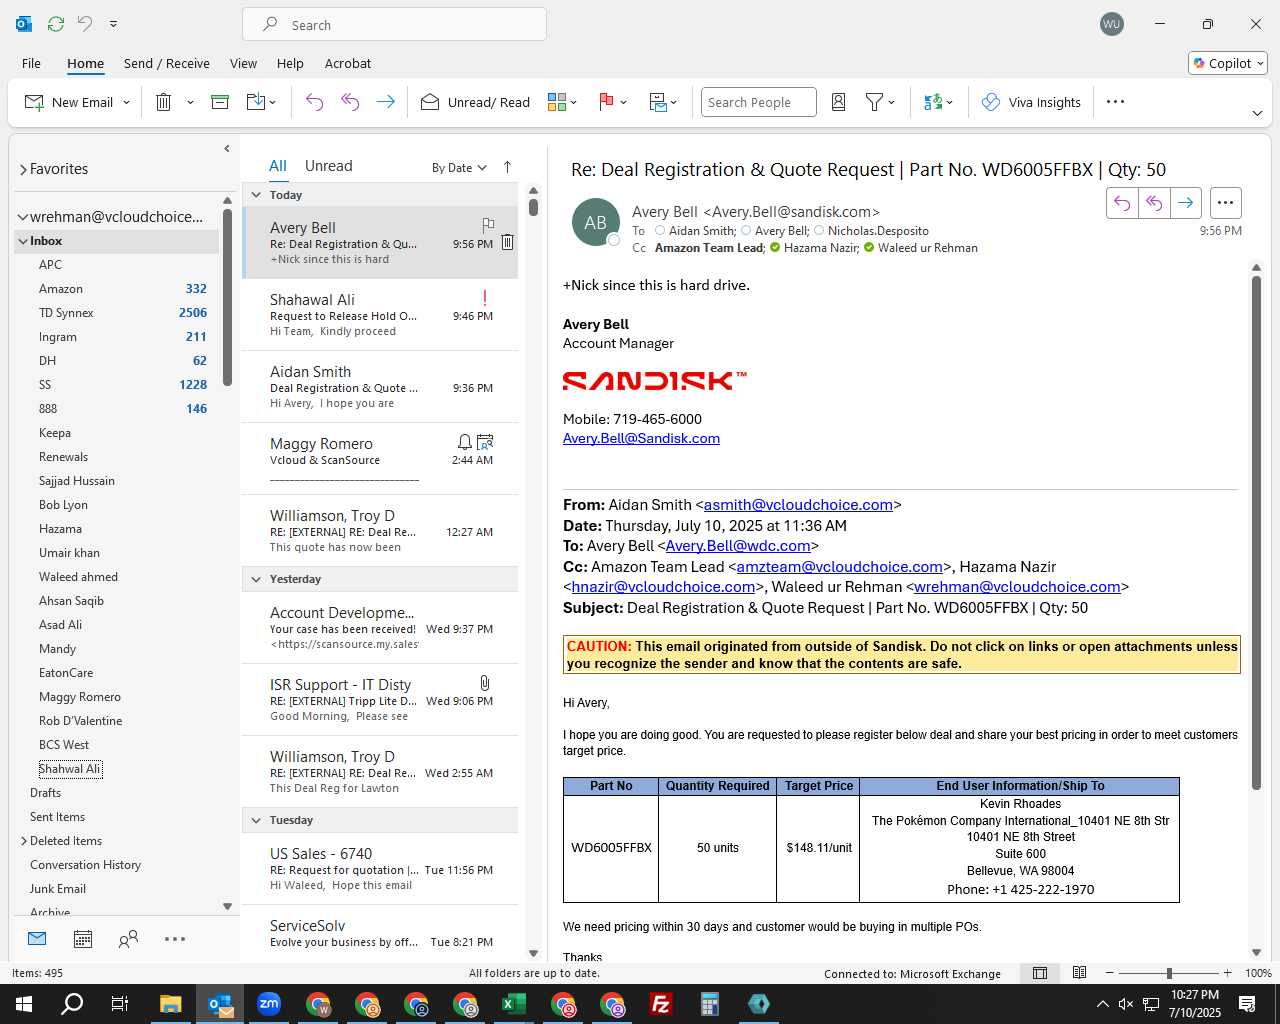Collapse the Inbox folder tree
1280x1024 pixels.
click(x=23, y=241)
